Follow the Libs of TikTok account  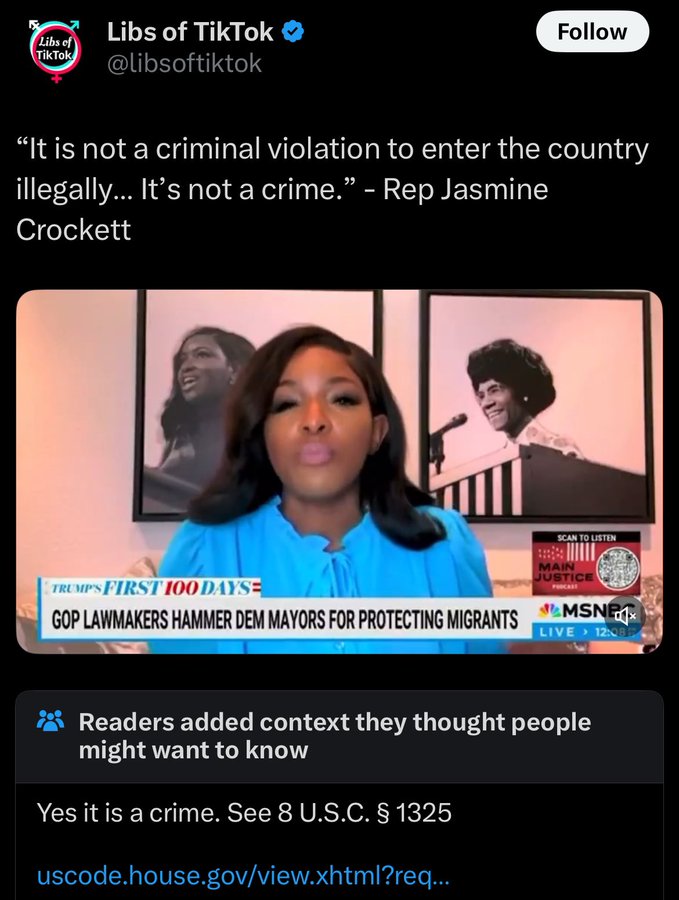592,32
